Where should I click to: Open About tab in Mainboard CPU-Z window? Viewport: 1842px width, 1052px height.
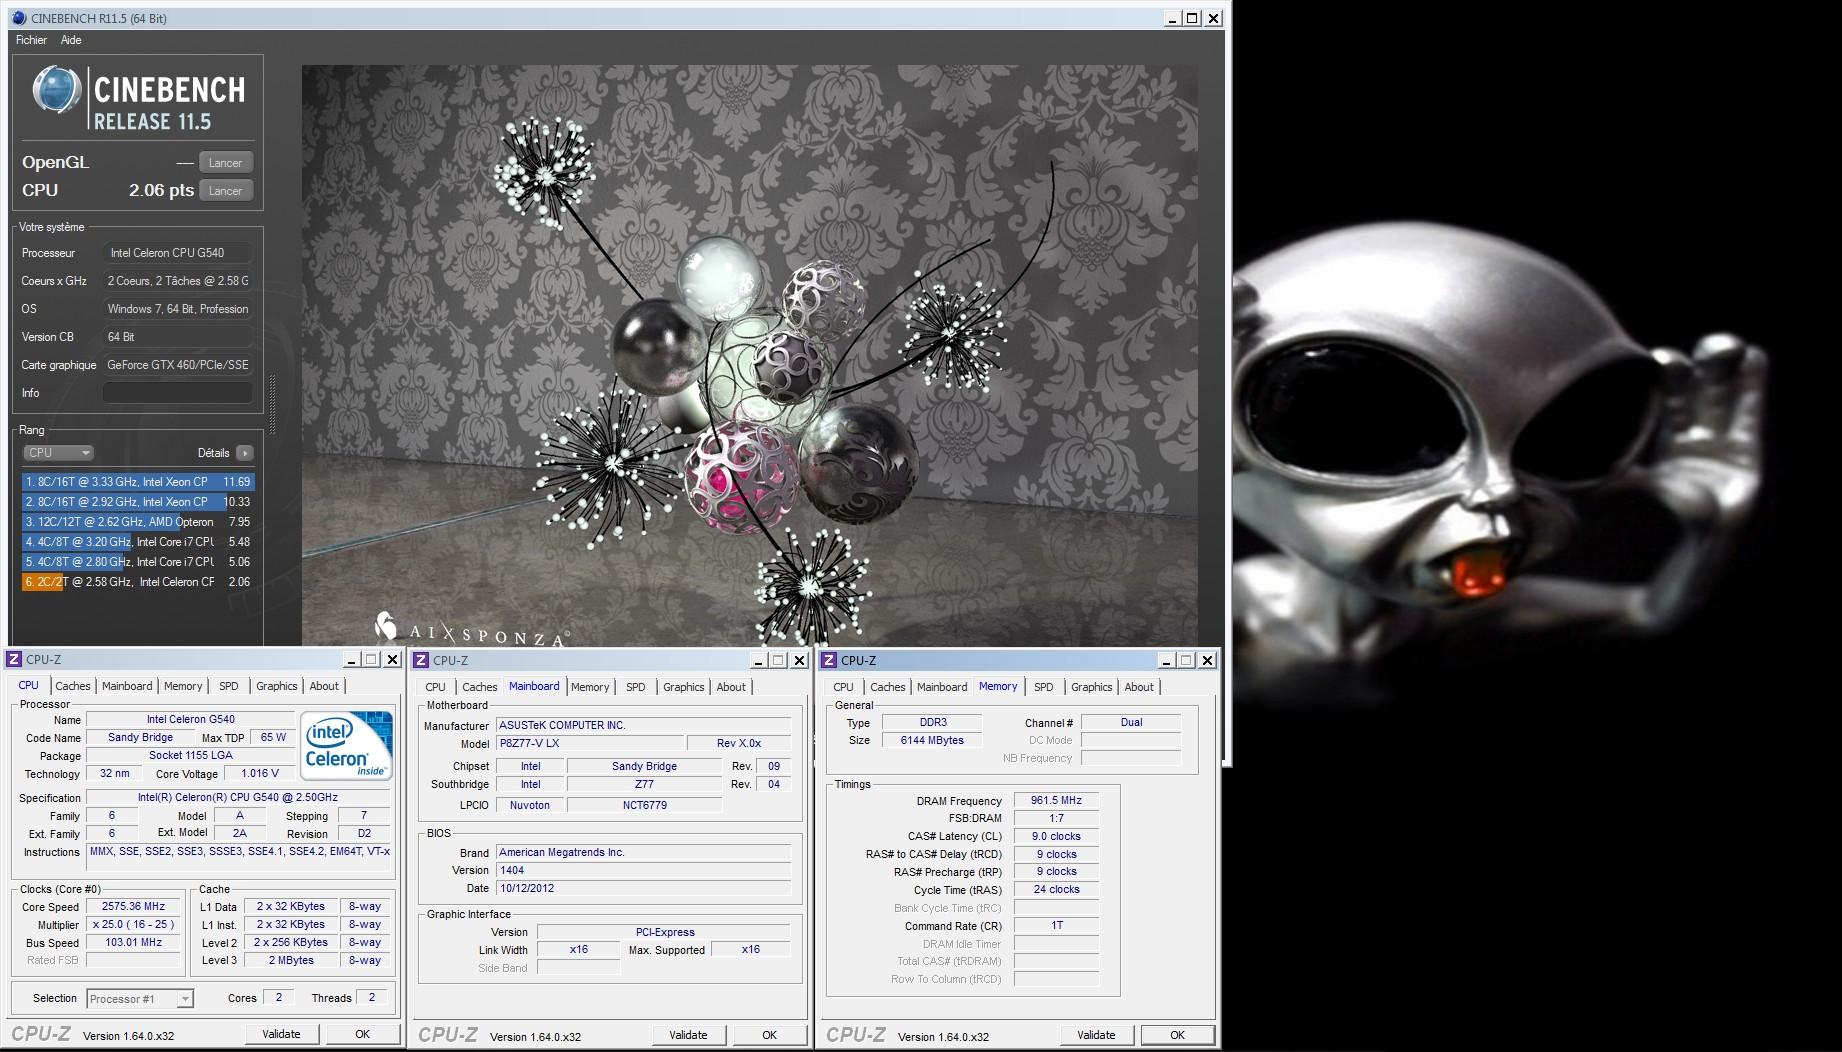tap(731, 687)
